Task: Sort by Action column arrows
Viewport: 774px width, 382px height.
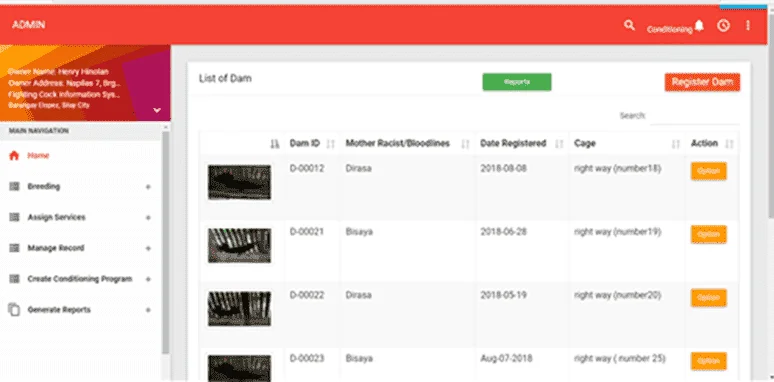Action: (729, 144)
